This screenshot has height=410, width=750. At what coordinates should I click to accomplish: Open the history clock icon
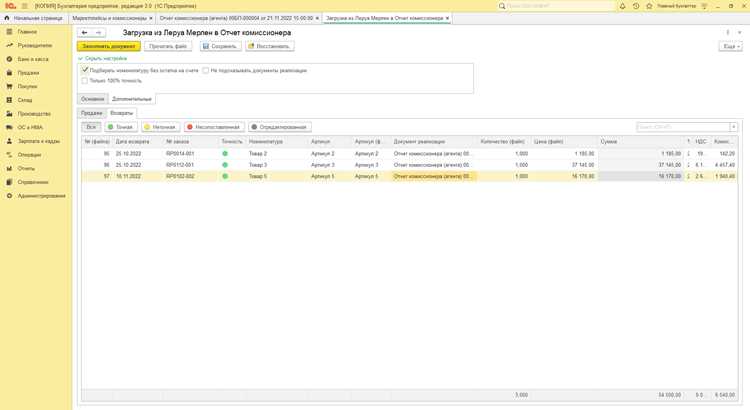(x=636, y=6)
